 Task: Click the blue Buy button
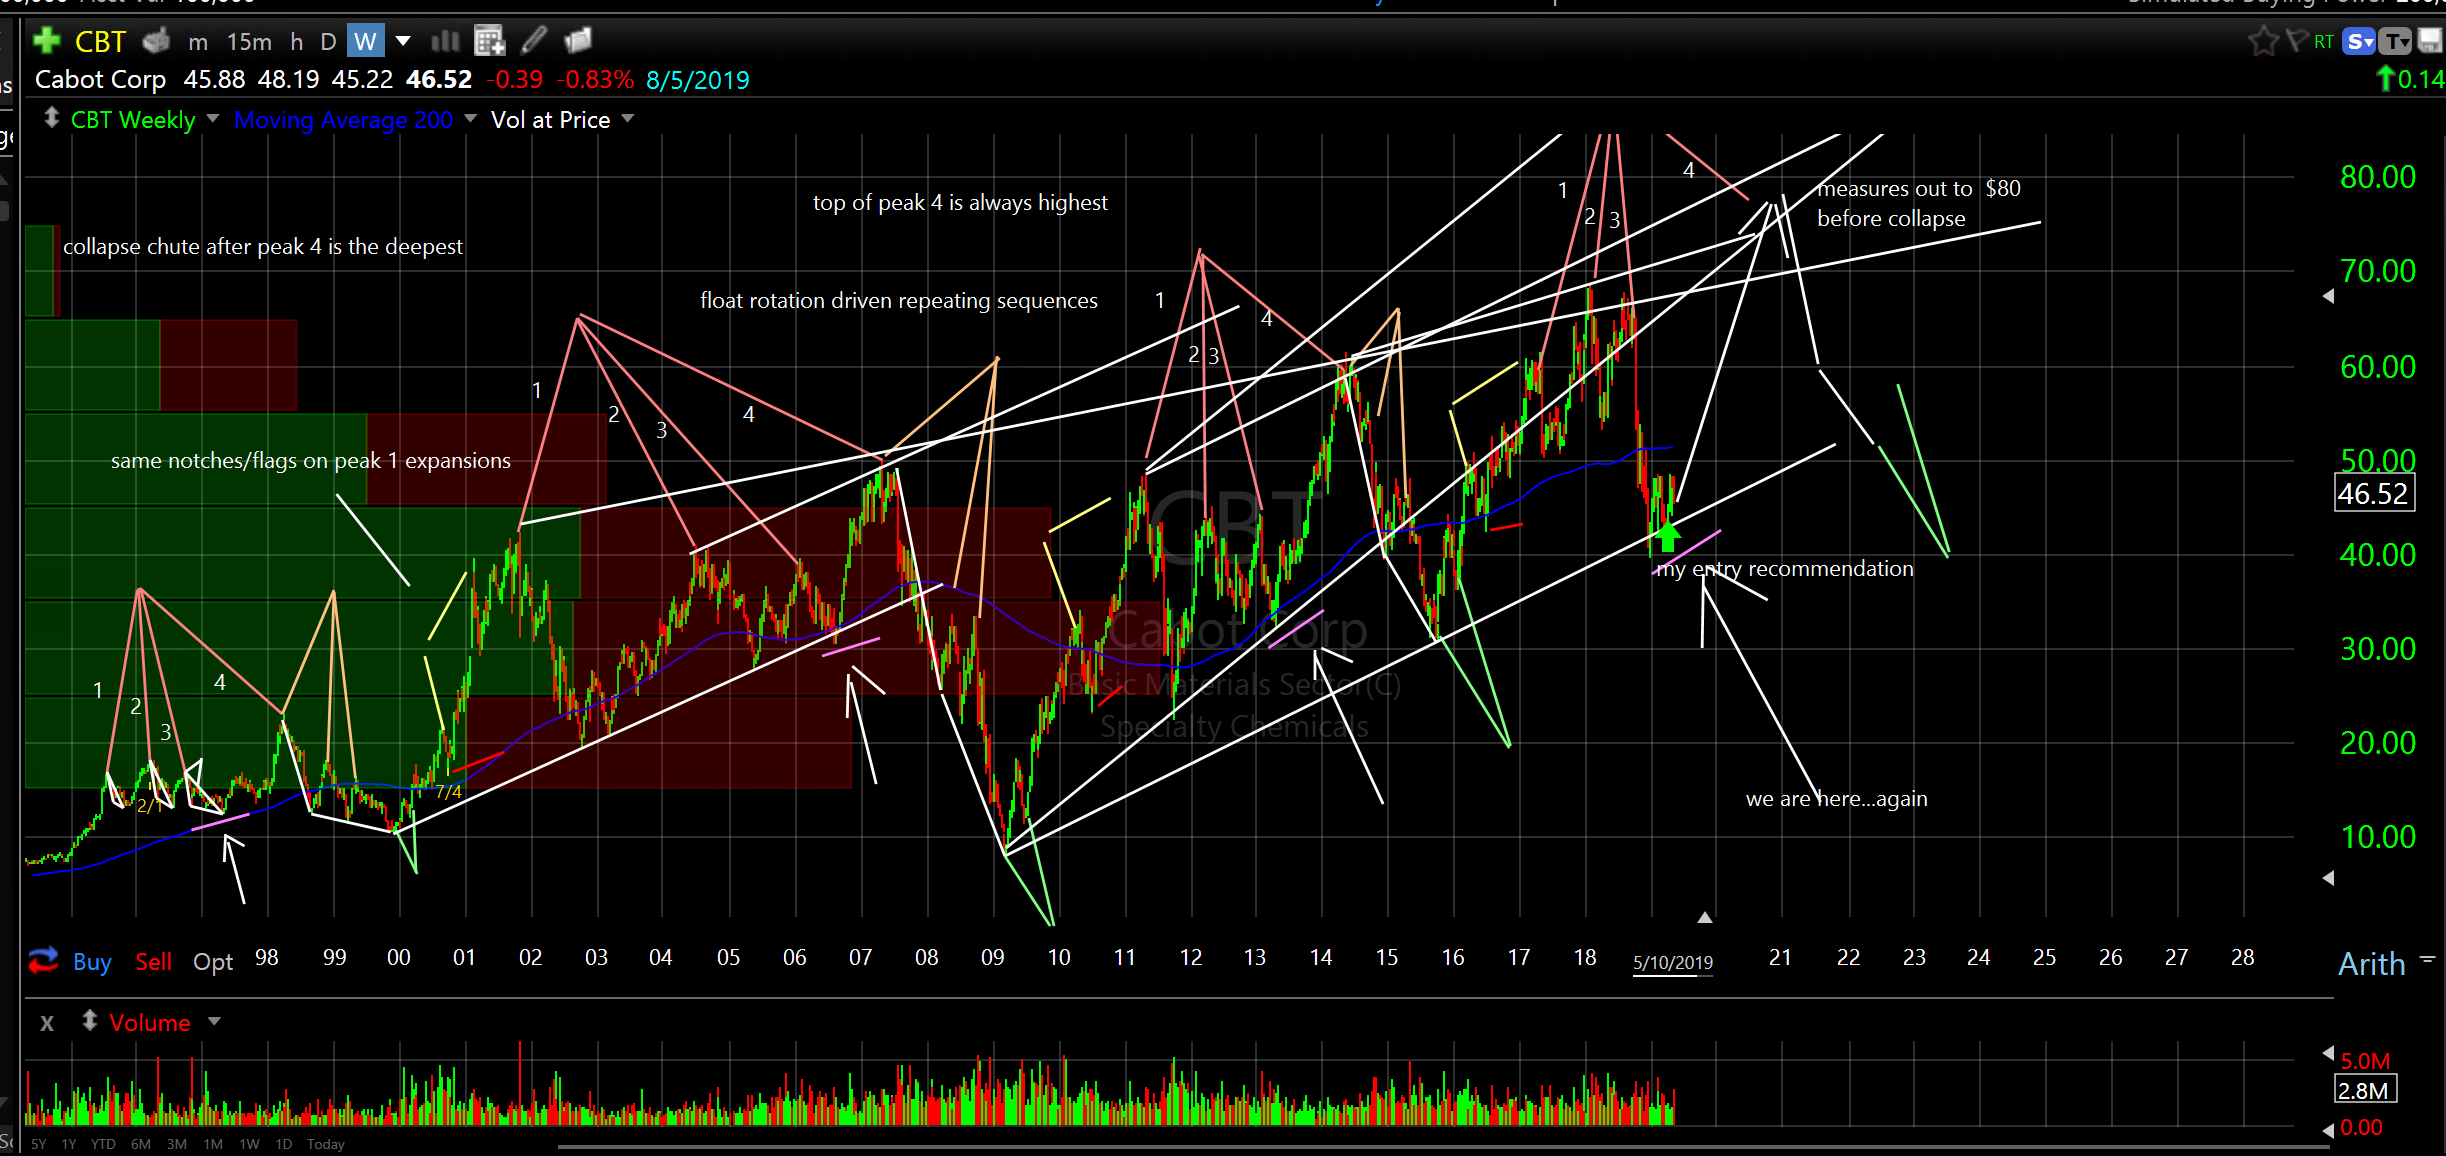pyautogui.click(x=92, y=962)
